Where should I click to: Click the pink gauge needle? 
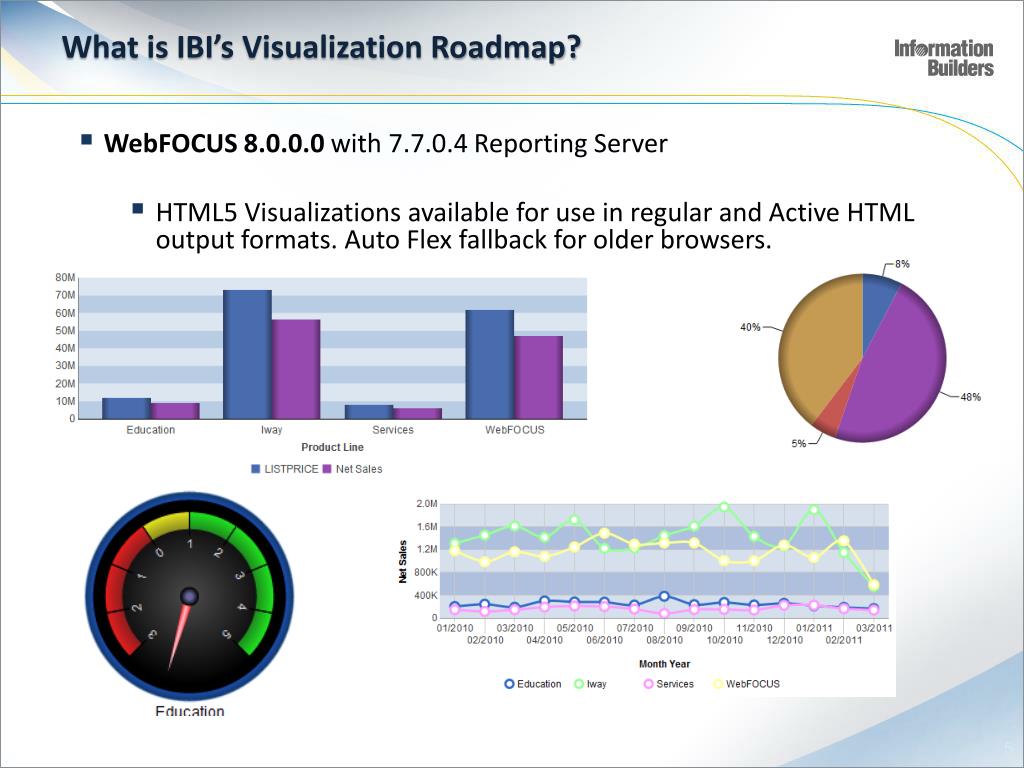pyautogui.click(x=178, y=637)
